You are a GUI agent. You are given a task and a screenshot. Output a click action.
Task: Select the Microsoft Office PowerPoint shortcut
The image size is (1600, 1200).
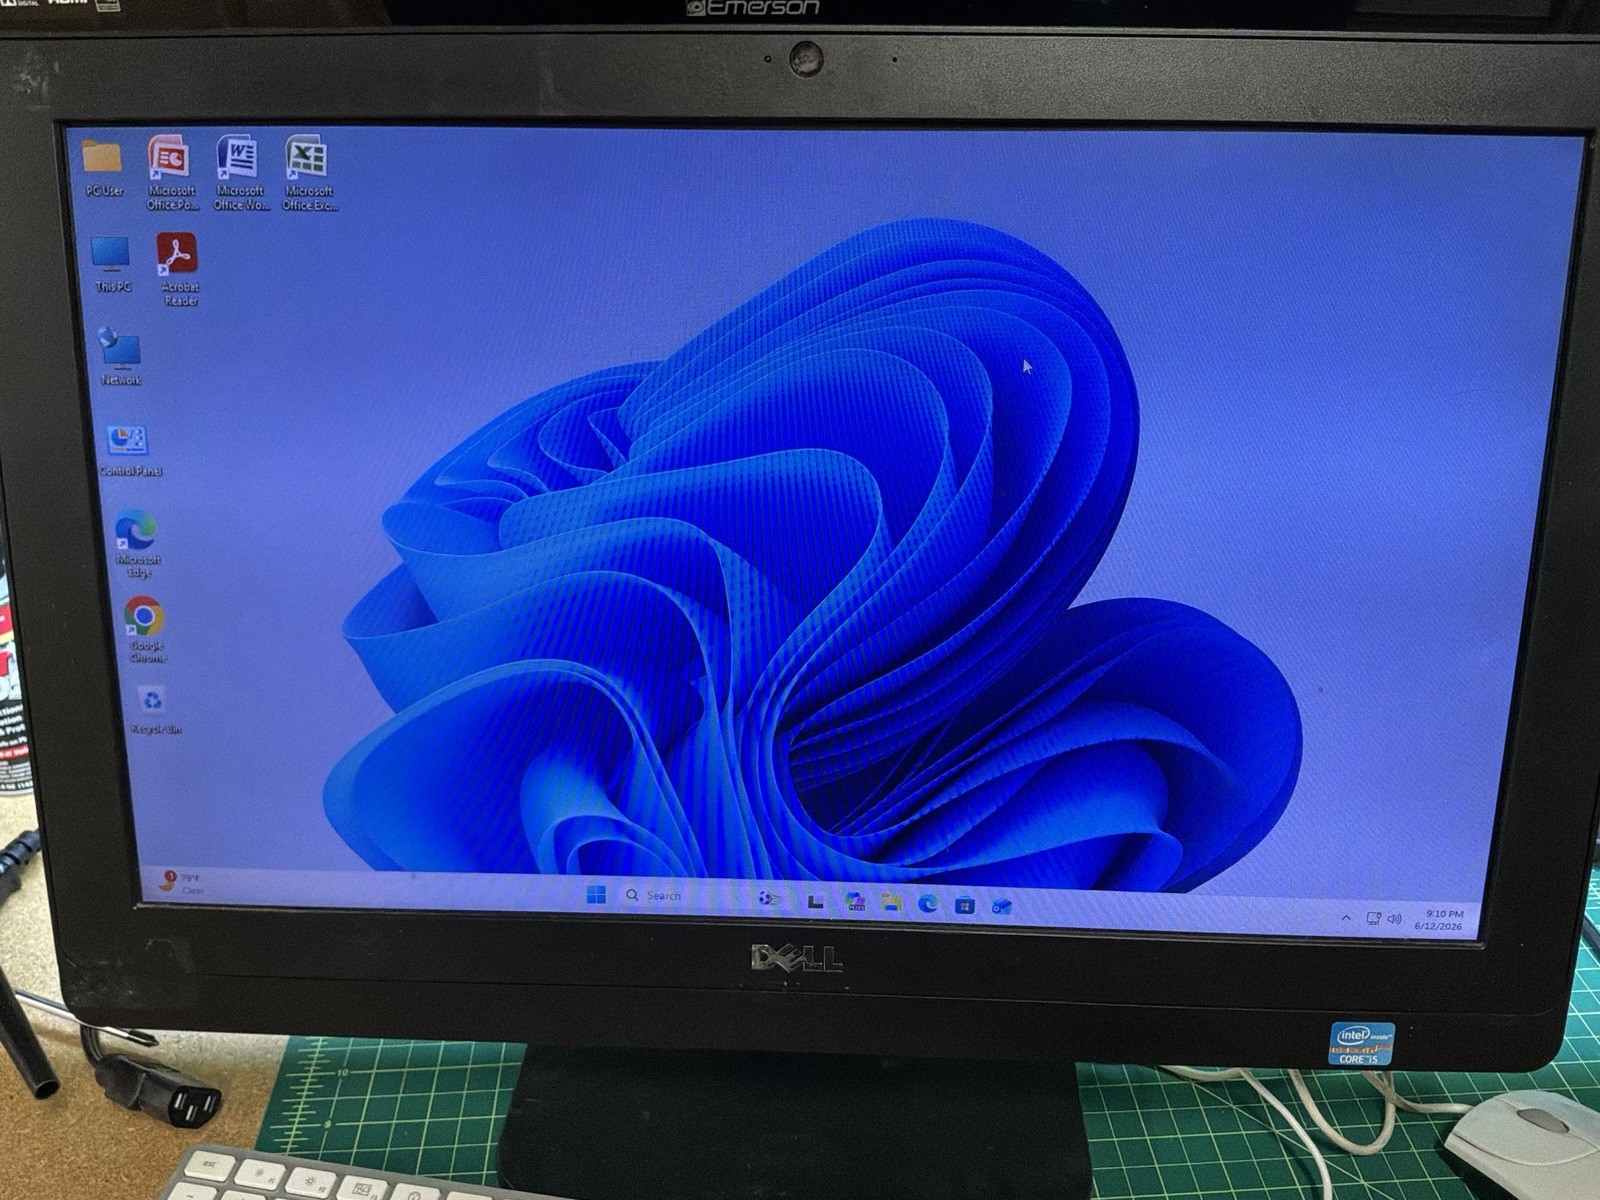point(171,172)
